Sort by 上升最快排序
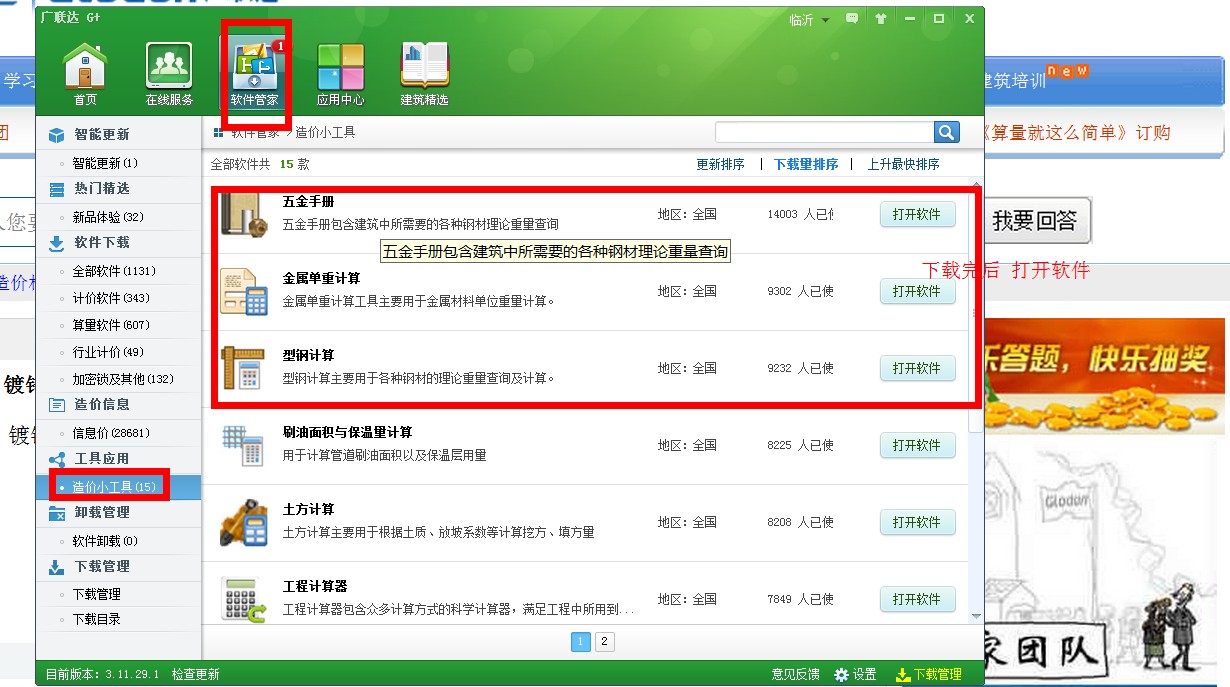The height and width of the screenshot is (687, 1230). point(903,164)
